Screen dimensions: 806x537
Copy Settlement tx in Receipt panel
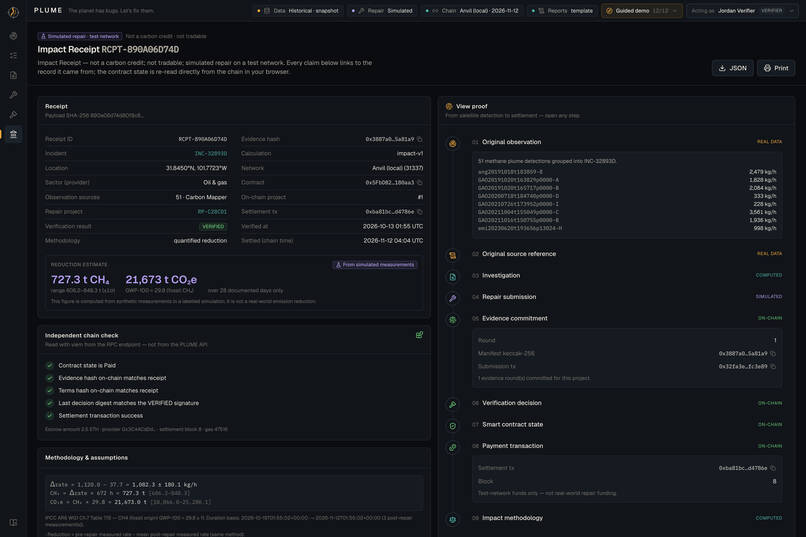[420, 212]
